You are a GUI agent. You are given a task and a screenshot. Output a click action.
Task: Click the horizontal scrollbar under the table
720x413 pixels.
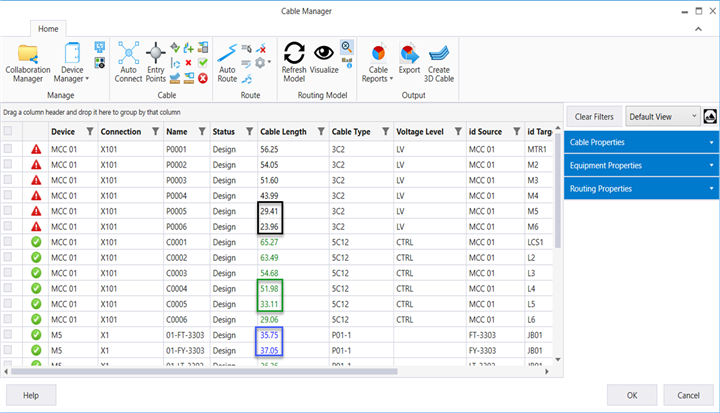(204, 371)
